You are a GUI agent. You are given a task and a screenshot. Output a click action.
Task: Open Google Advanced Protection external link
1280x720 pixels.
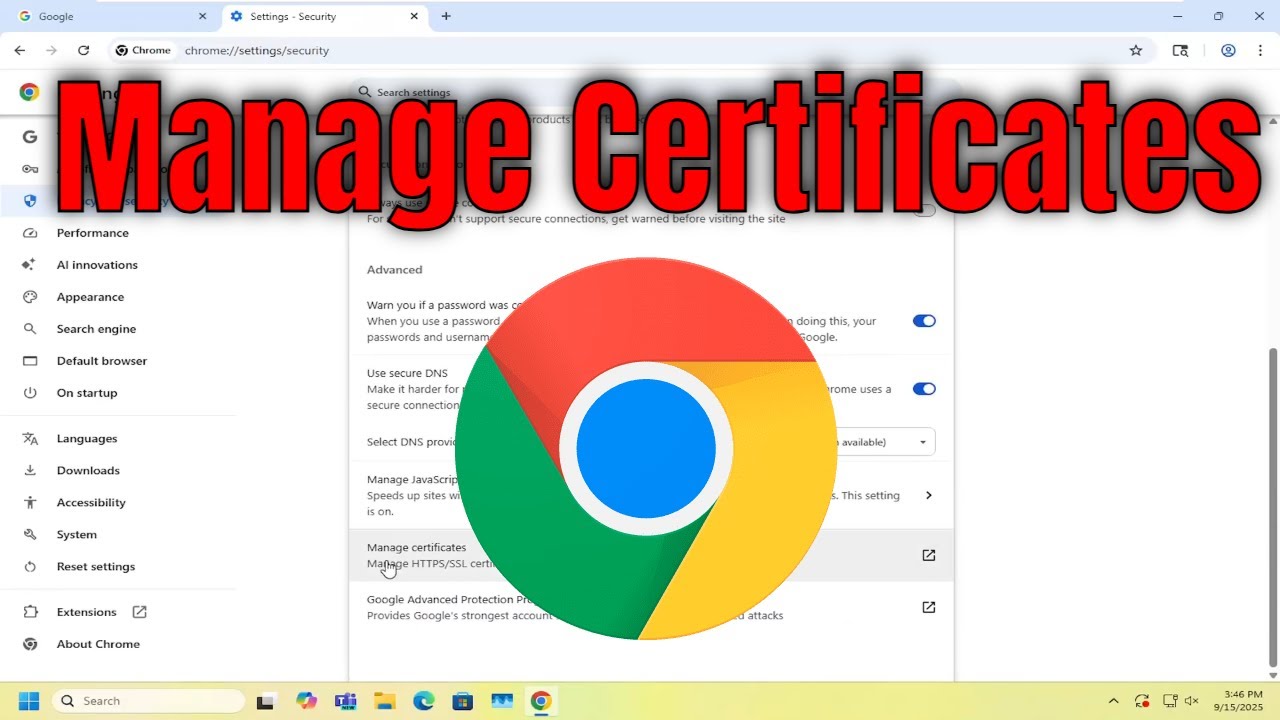point(928,607)
